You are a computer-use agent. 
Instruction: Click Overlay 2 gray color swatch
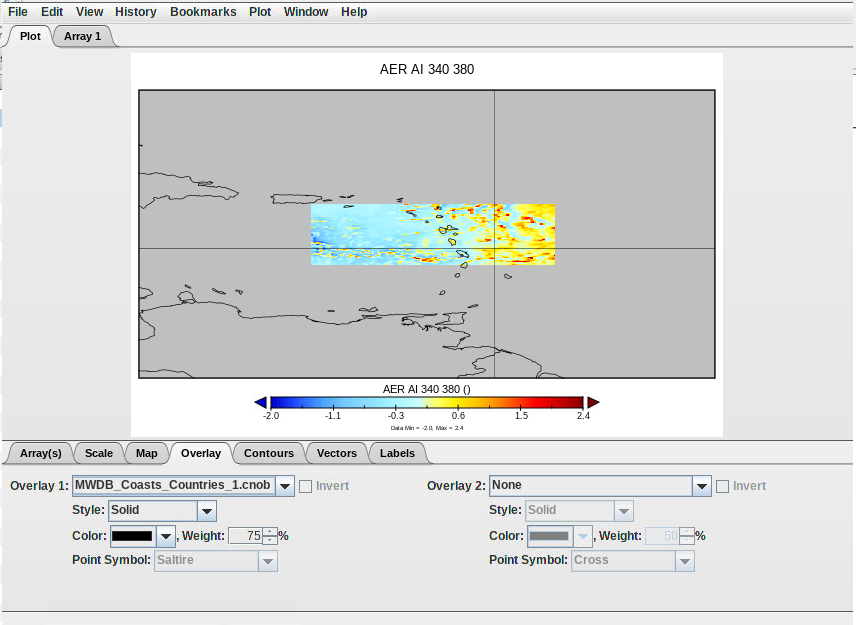click(x=549, y=536)
